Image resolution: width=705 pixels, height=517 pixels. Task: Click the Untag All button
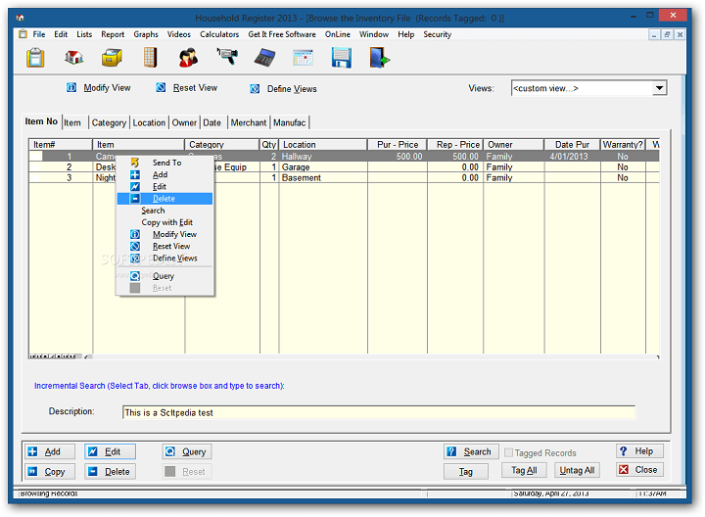tap(577, 470)
